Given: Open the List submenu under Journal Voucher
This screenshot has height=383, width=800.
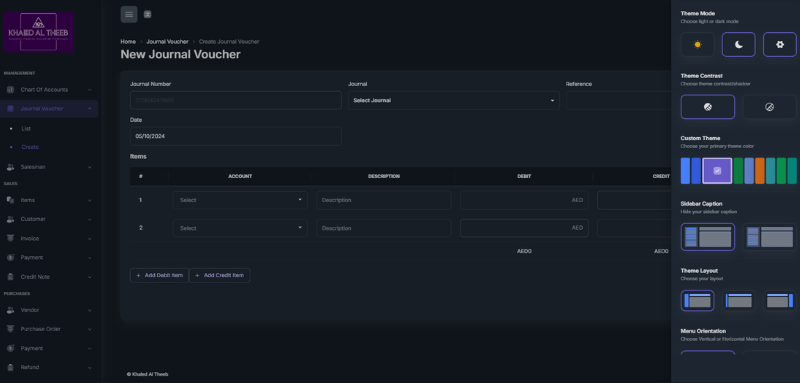Looking at the screenshot, I should point(26,129).
